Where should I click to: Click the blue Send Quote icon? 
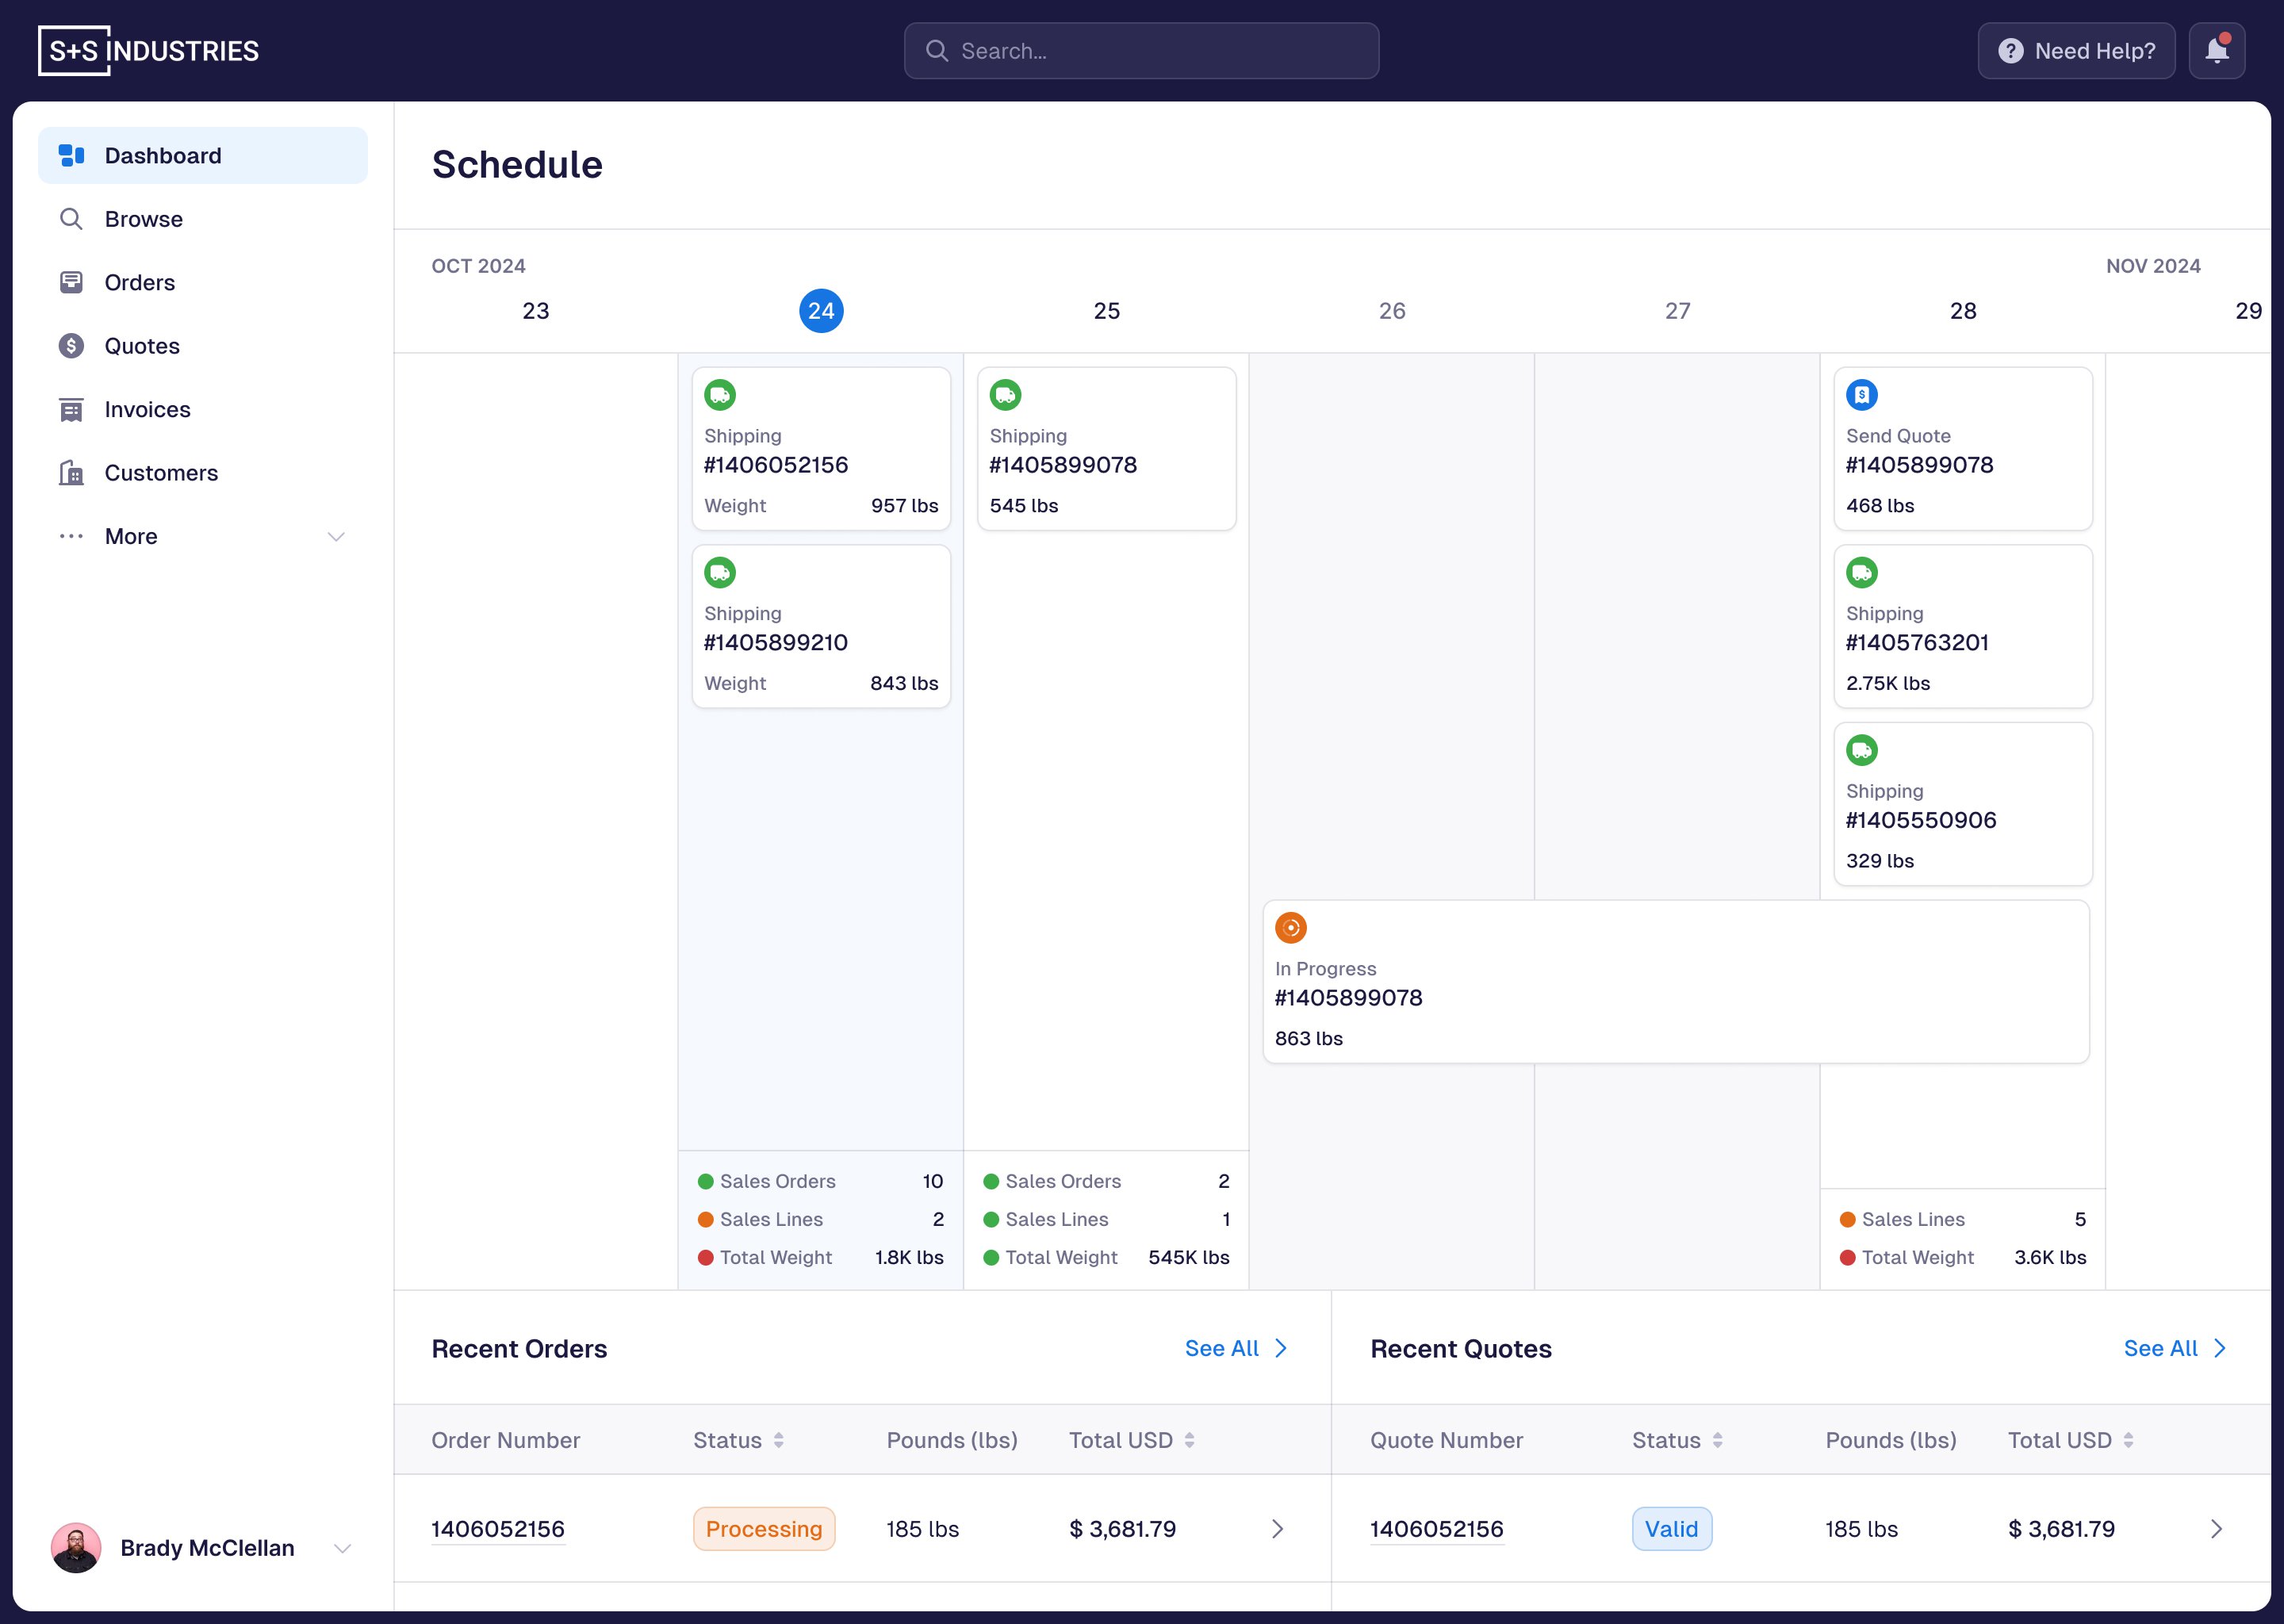1861,395
